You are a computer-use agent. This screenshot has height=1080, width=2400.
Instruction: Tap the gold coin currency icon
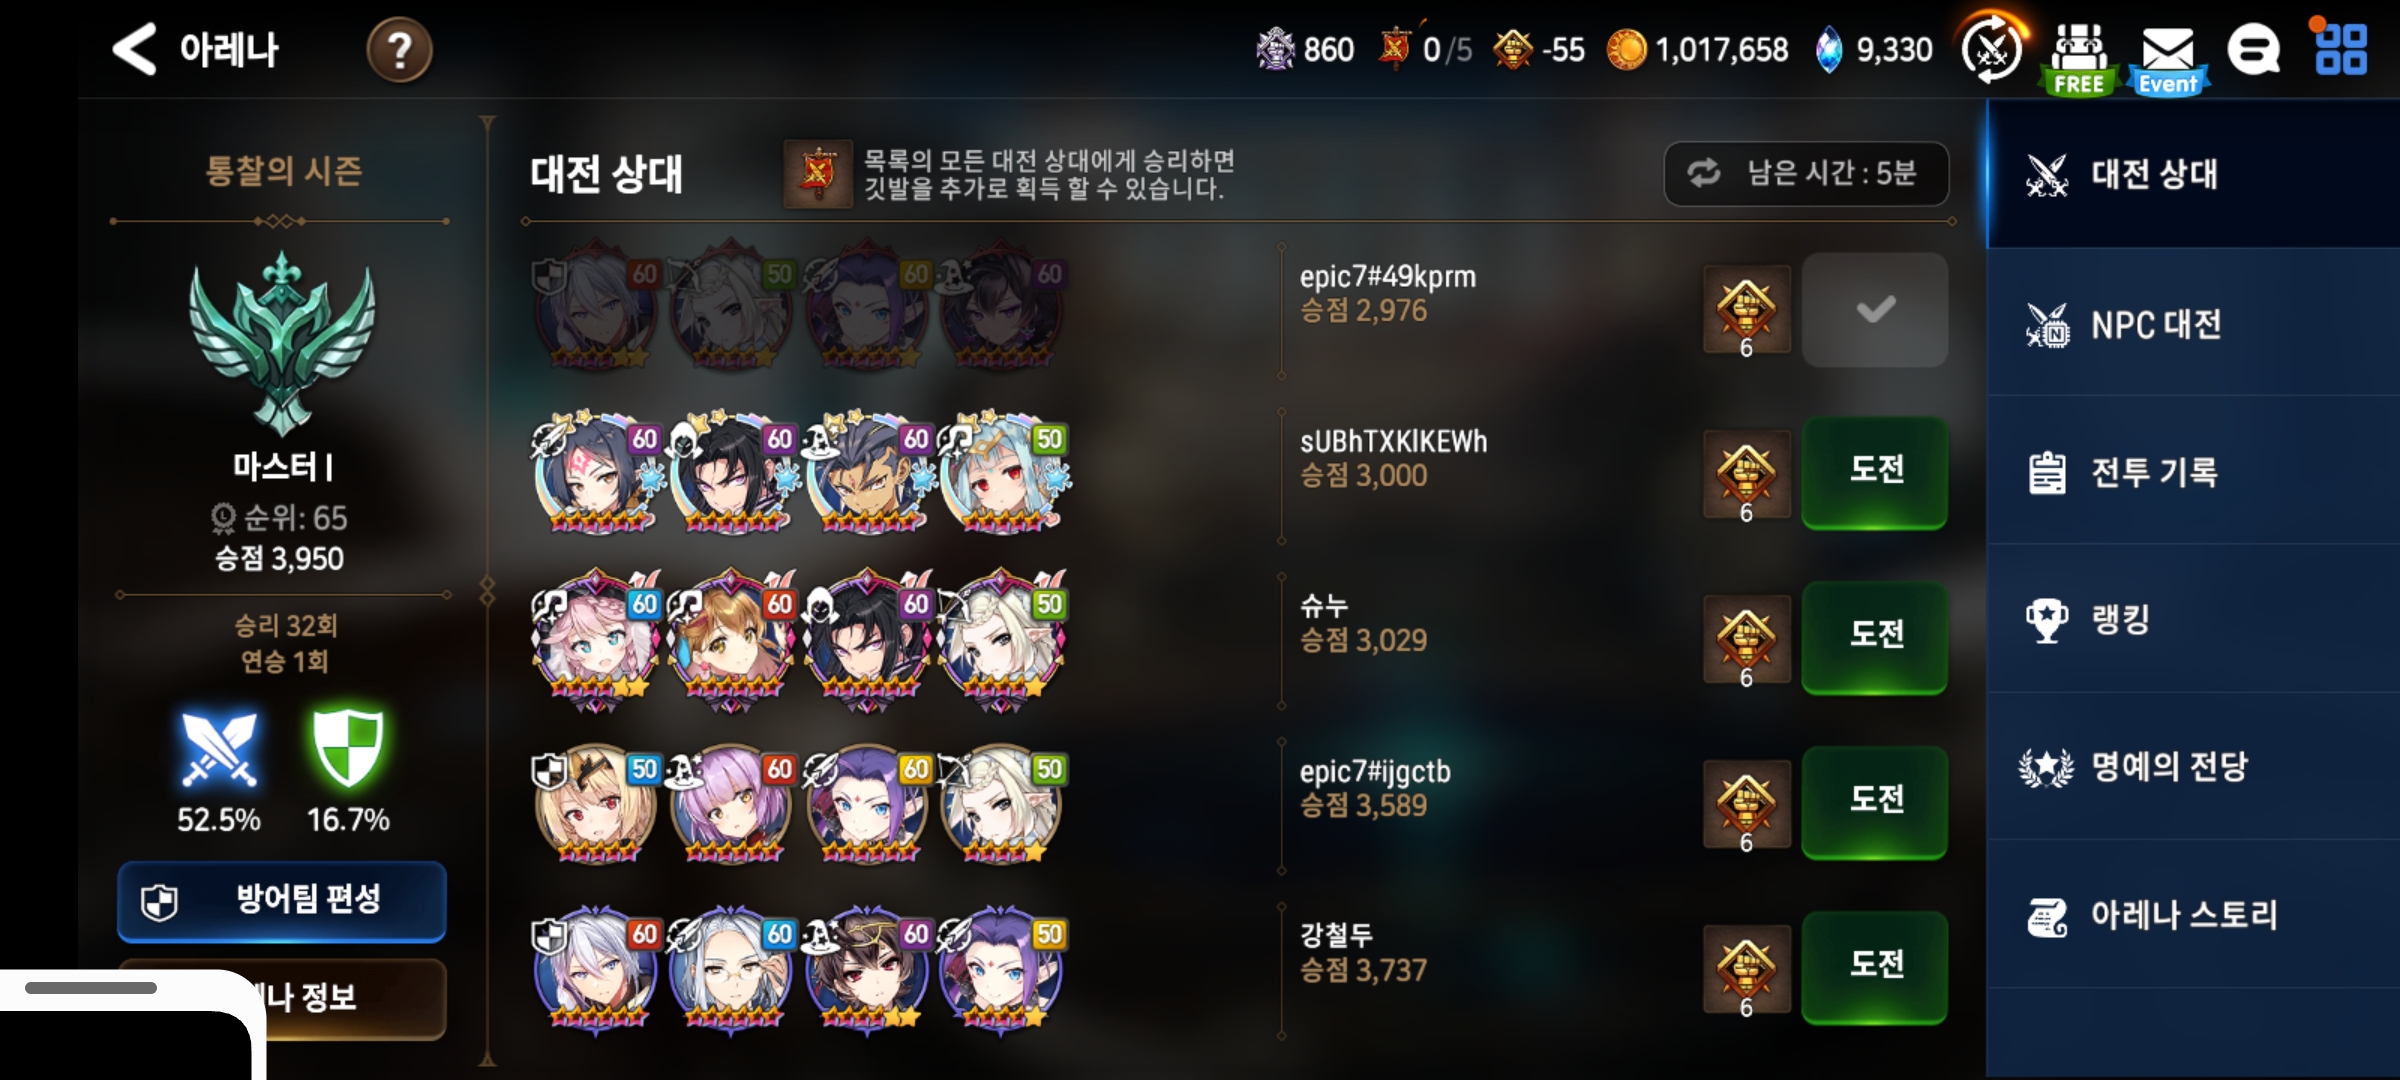tap(1626, 50)
